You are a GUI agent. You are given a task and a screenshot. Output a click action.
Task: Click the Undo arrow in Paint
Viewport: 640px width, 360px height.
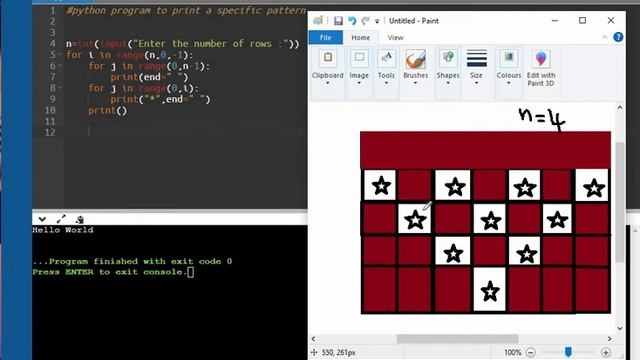pyautogui.click(x=352, y=21)
